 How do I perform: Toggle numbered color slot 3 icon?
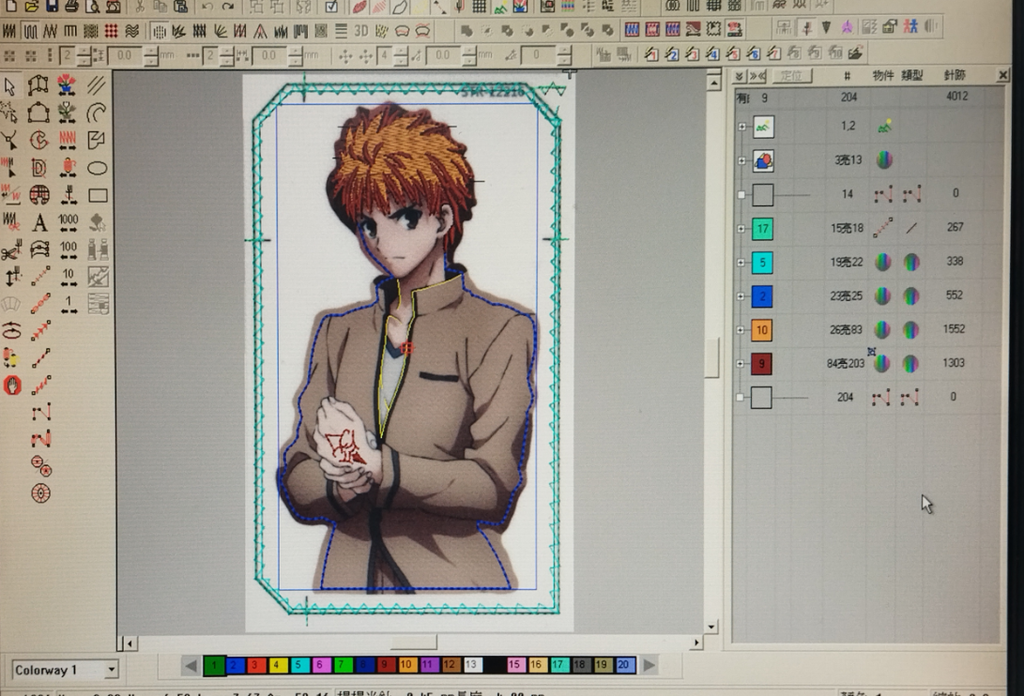coord(692,54)
